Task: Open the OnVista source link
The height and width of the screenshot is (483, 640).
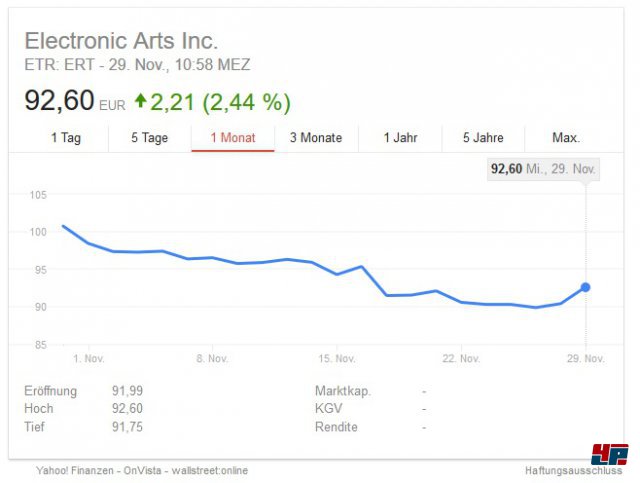Action: click(142, 470)
